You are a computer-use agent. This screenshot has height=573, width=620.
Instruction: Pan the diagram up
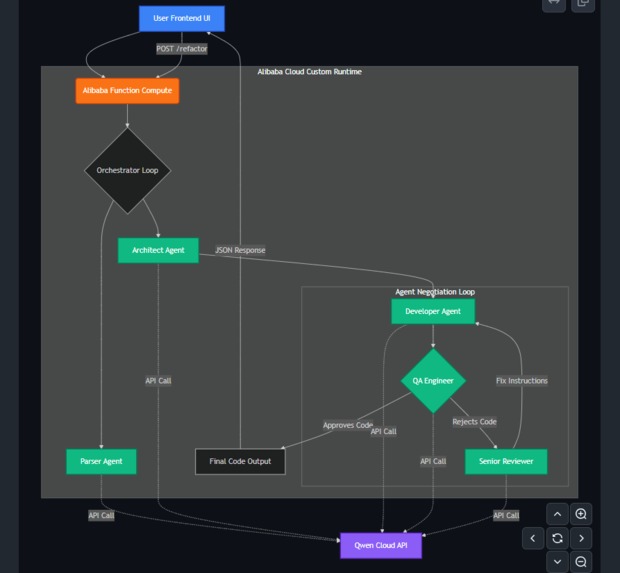pos(557,514)
